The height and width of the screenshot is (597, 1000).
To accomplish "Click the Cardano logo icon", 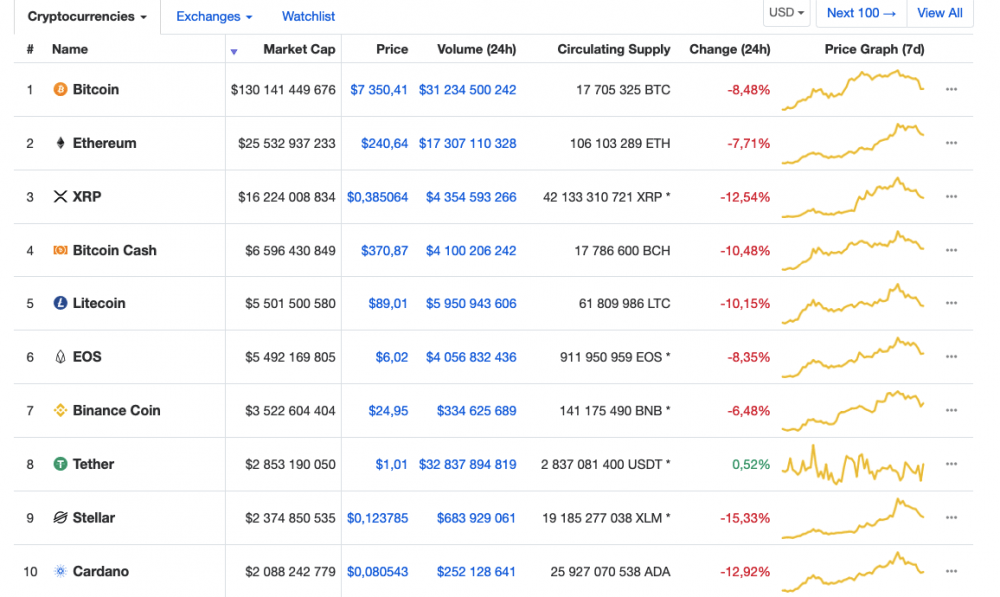I will pos(60,571).
